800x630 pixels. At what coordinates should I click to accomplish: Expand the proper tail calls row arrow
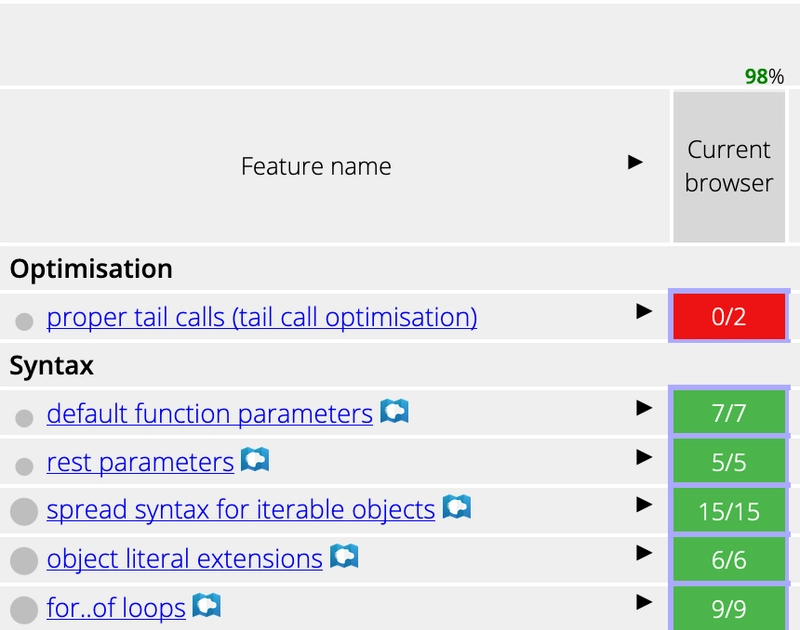coord(645,312)
